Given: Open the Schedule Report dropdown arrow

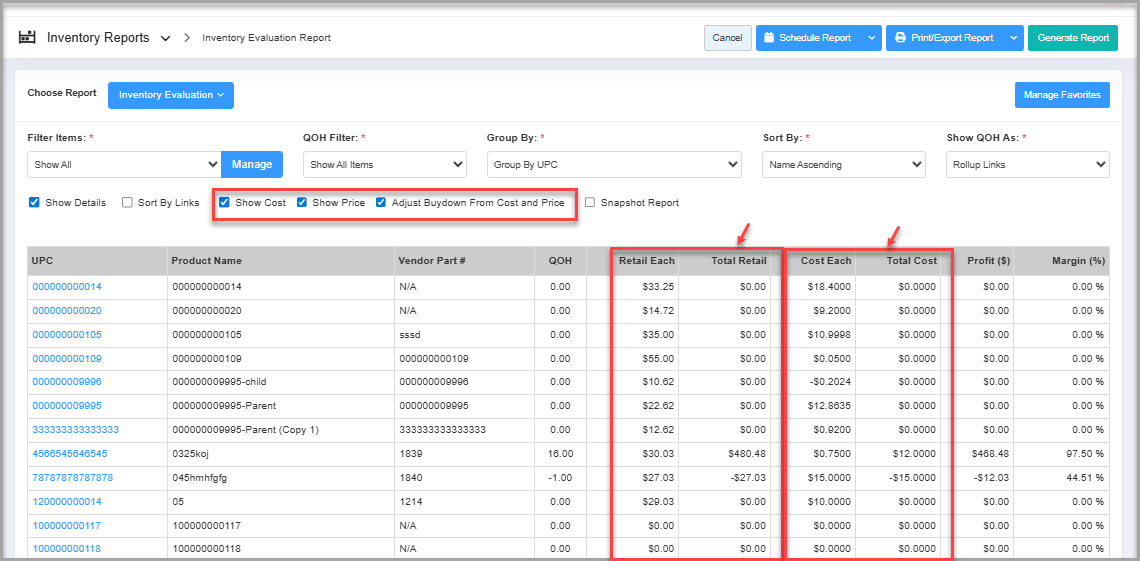Looking at the screenshot, I should point(871,38).
